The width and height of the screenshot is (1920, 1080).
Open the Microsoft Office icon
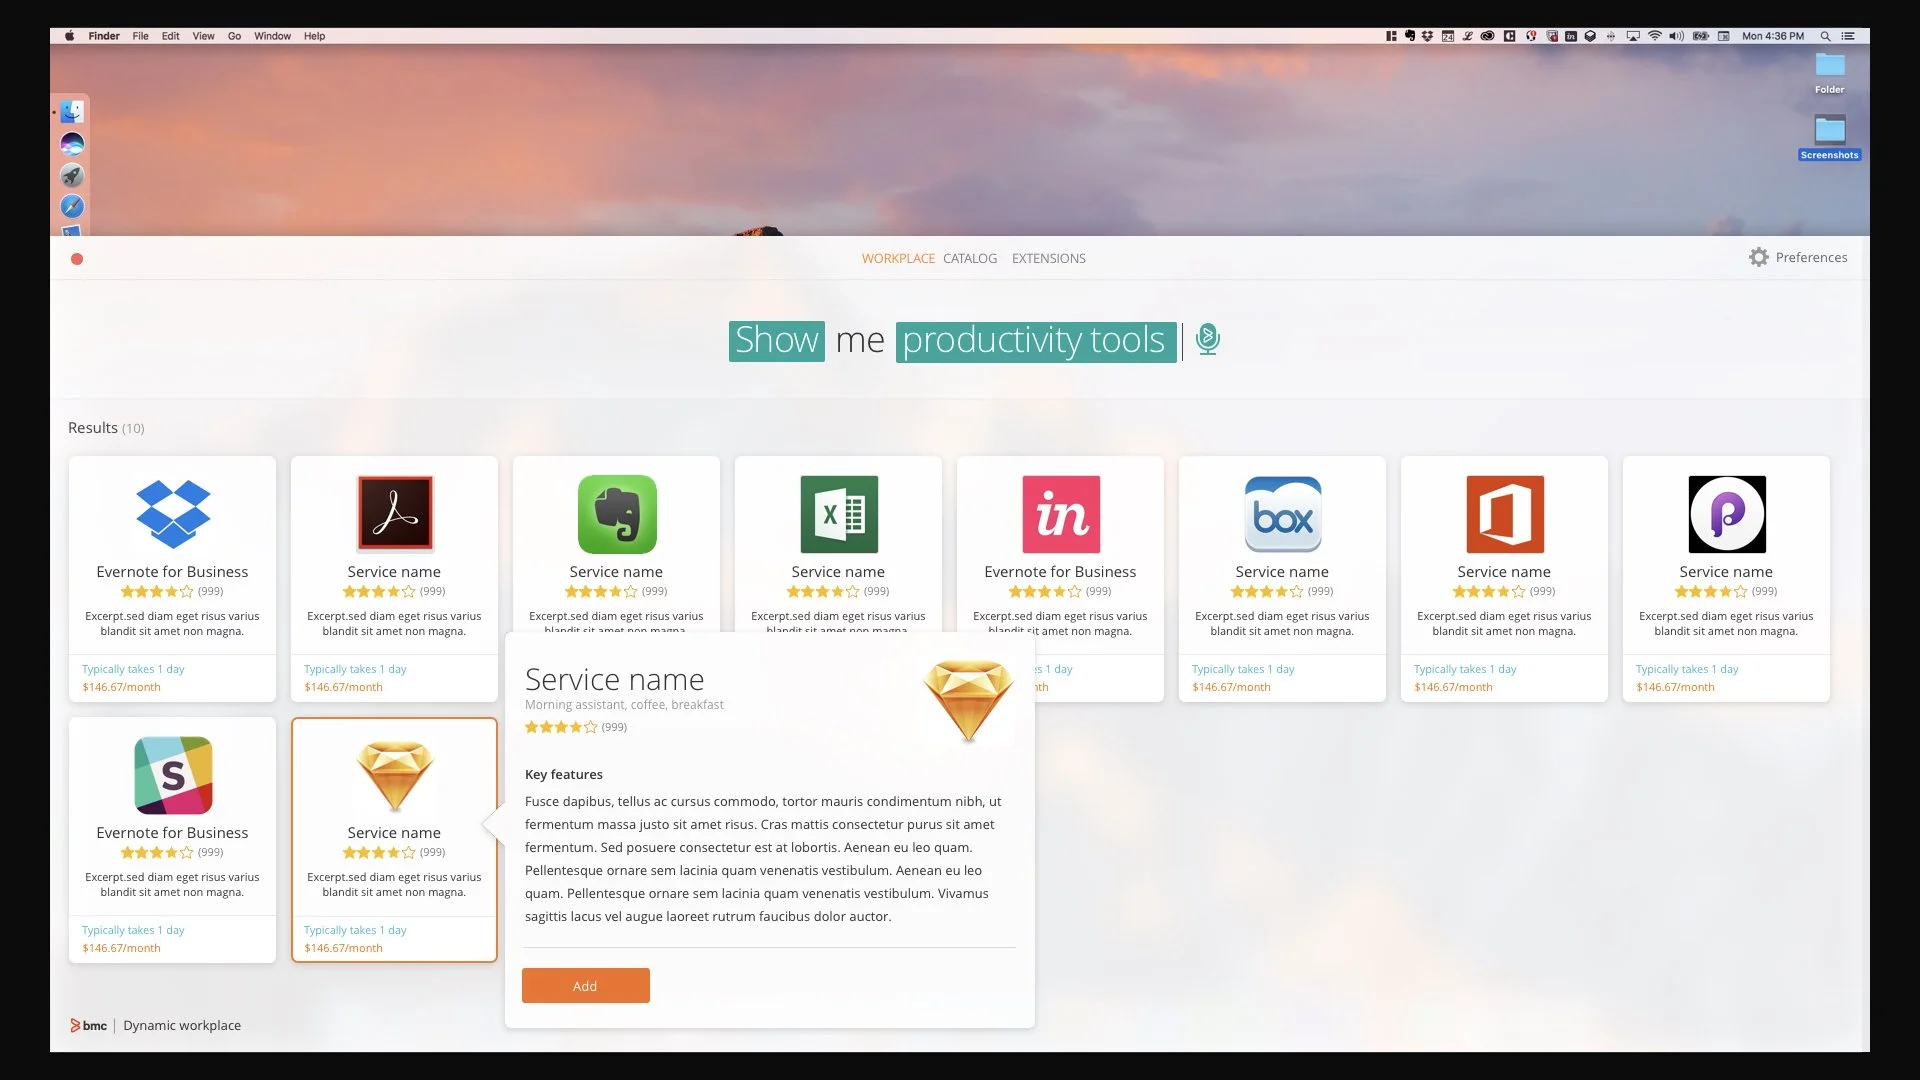click(x=1505, y=514)
